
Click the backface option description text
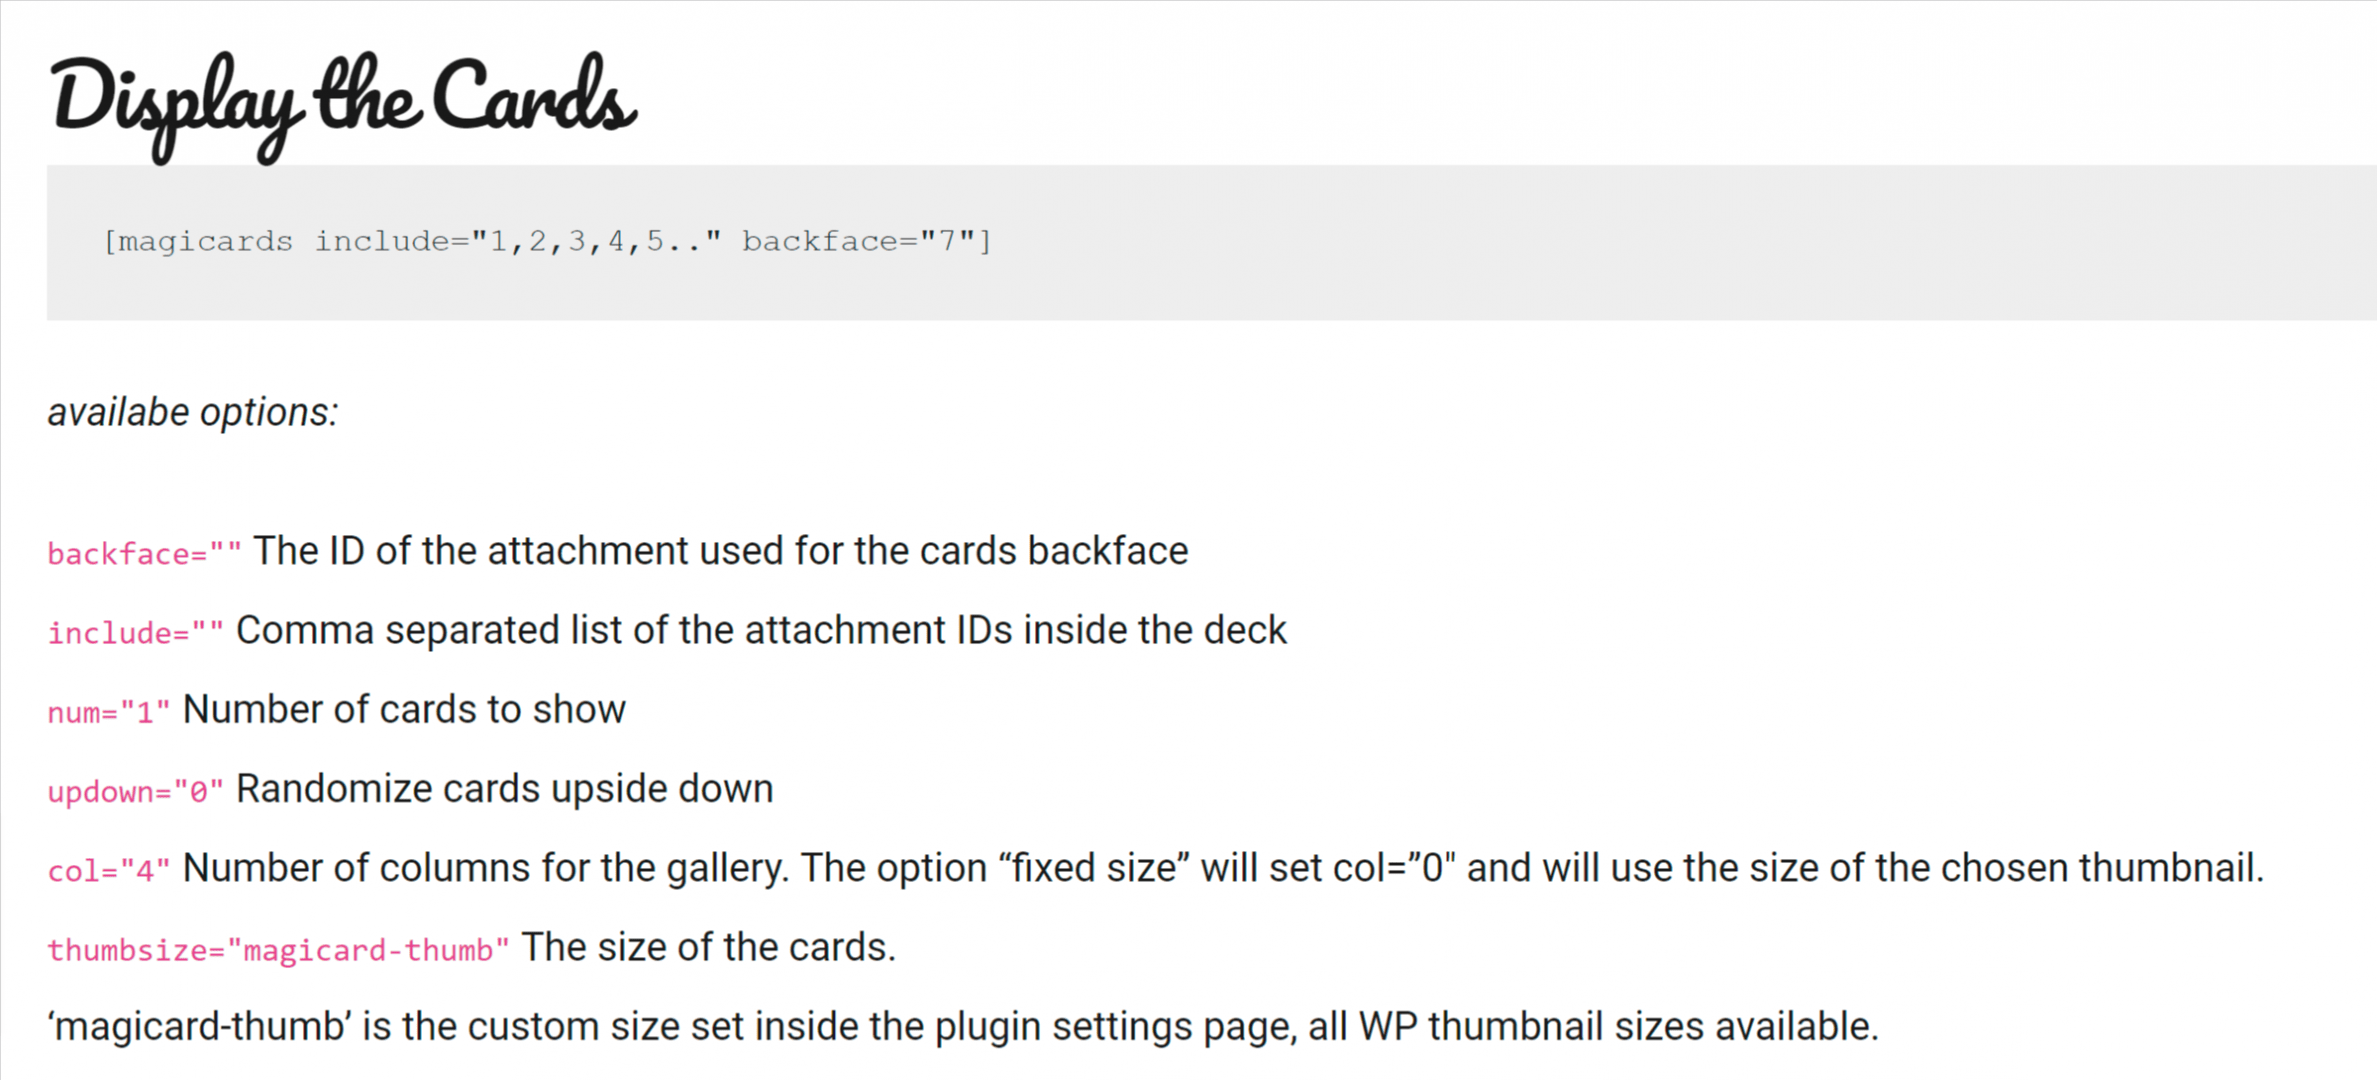point(720,551)
